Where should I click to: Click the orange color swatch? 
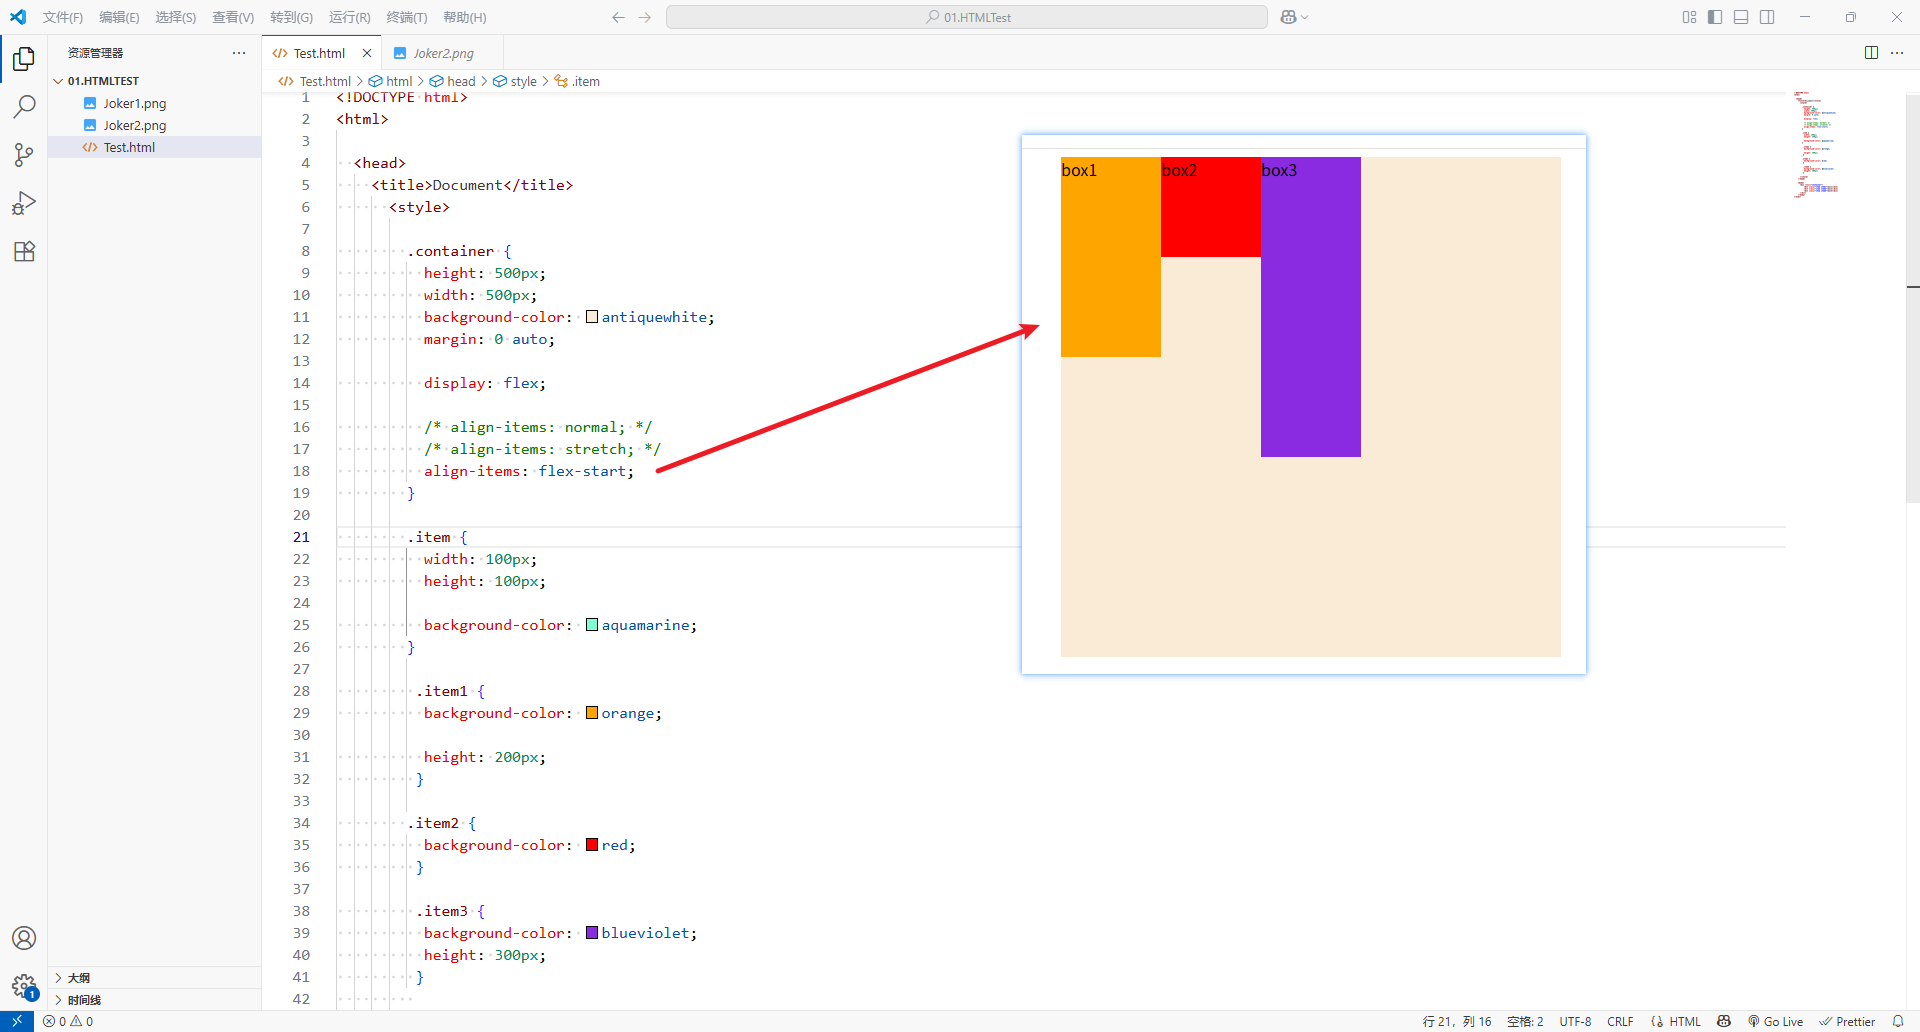tap(592, 713)
